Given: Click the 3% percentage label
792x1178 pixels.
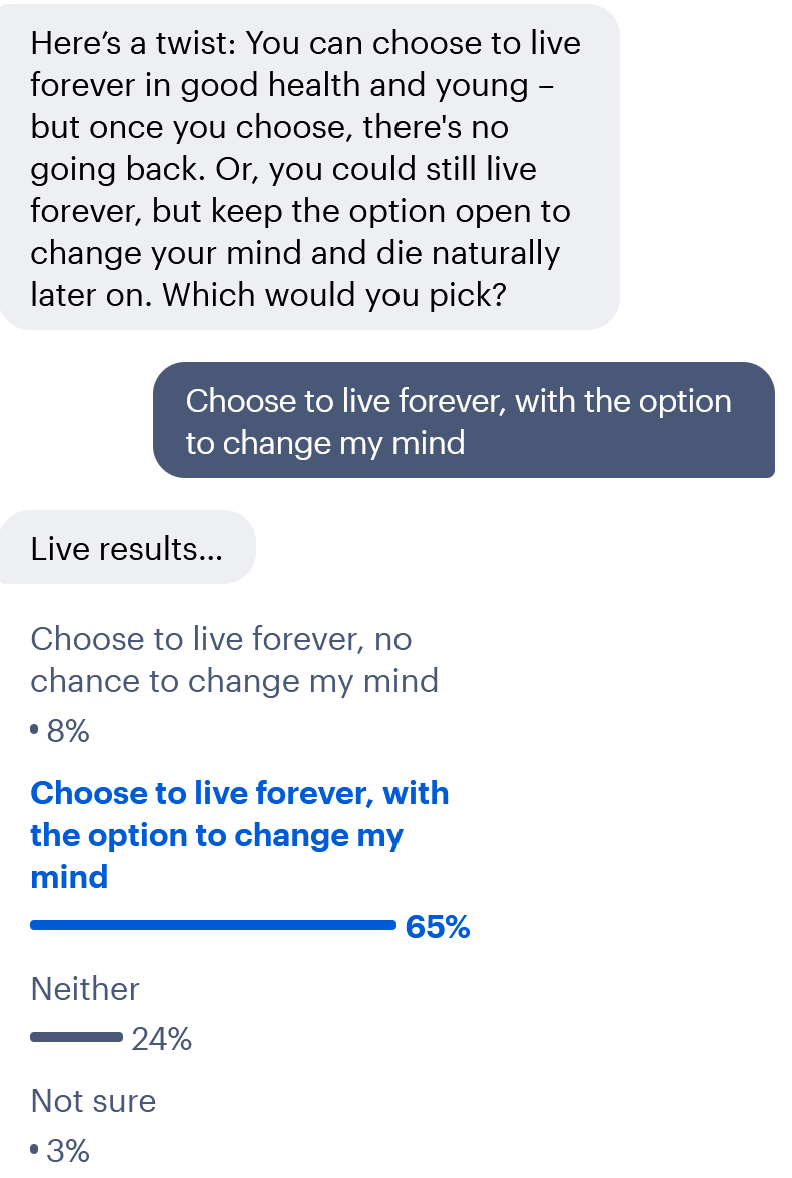Looking at the screenshot, I should (x=66, y=1151).
